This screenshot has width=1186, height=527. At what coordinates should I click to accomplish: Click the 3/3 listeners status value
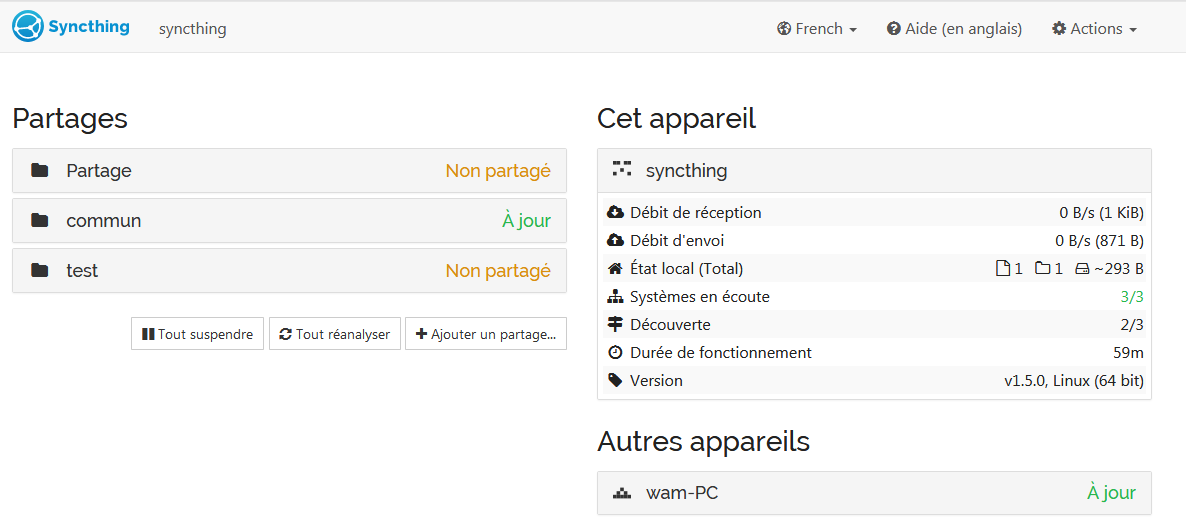click(x=1131, y=297)
